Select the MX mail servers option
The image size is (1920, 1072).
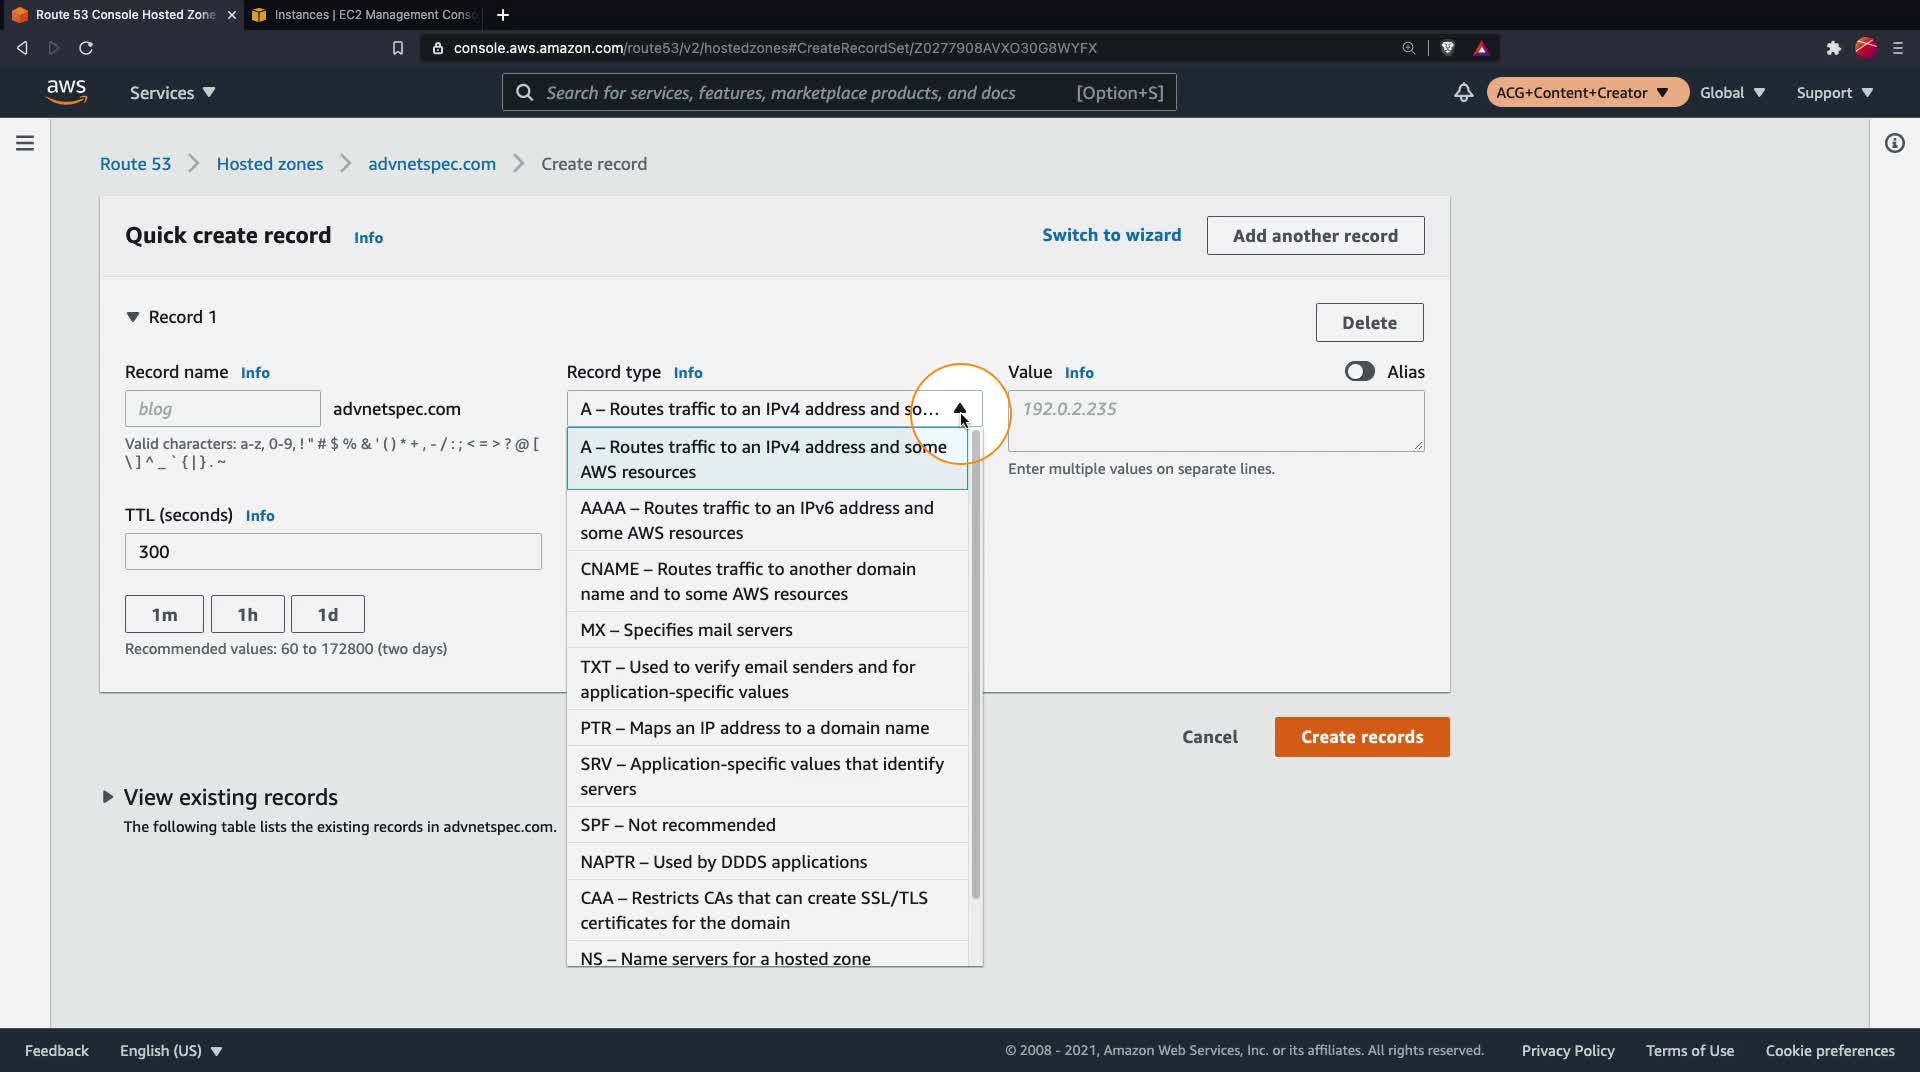click(767, 630)
